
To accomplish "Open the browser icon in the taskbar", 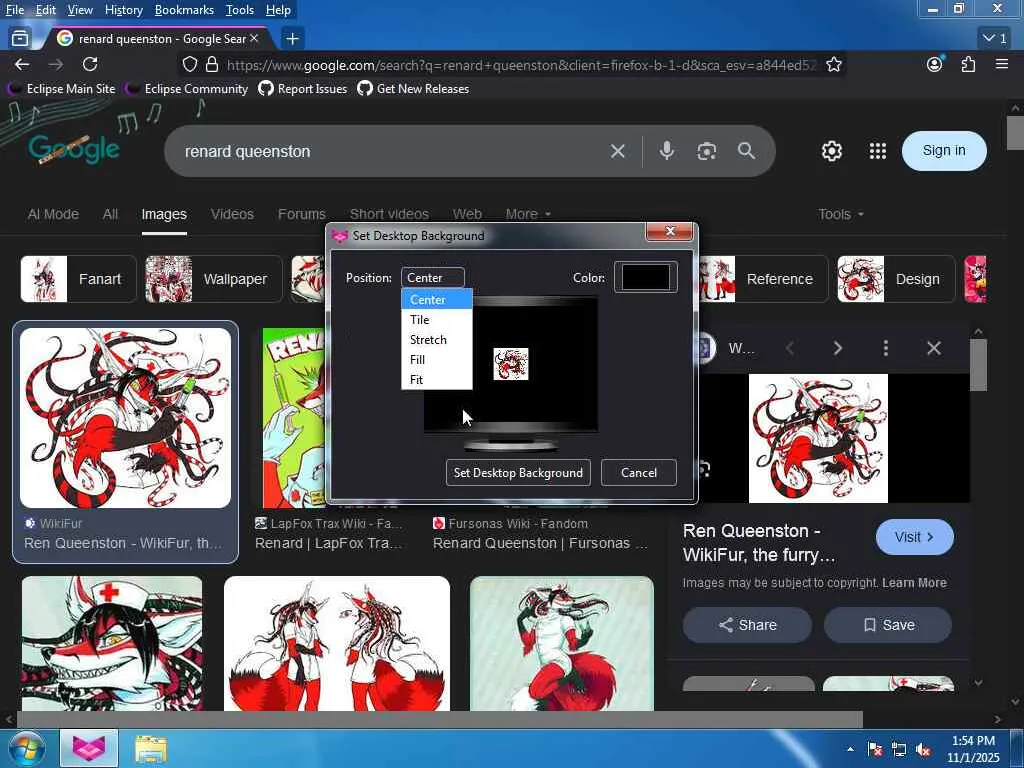I will 89,748.
